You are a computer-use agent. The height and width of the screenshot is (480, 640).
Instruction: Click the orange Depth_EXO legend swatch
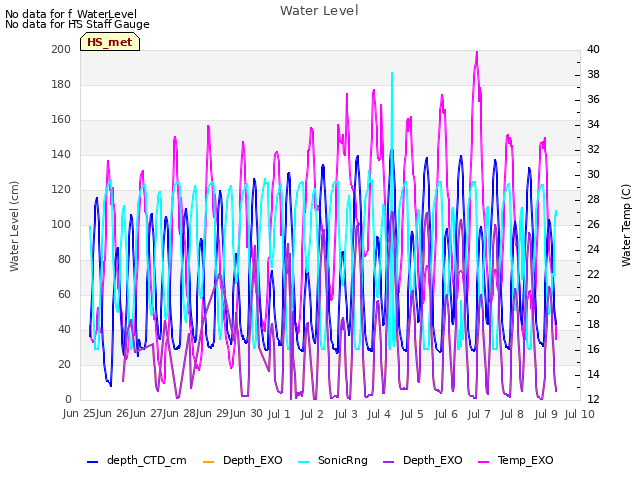click(x=208, y=461)
